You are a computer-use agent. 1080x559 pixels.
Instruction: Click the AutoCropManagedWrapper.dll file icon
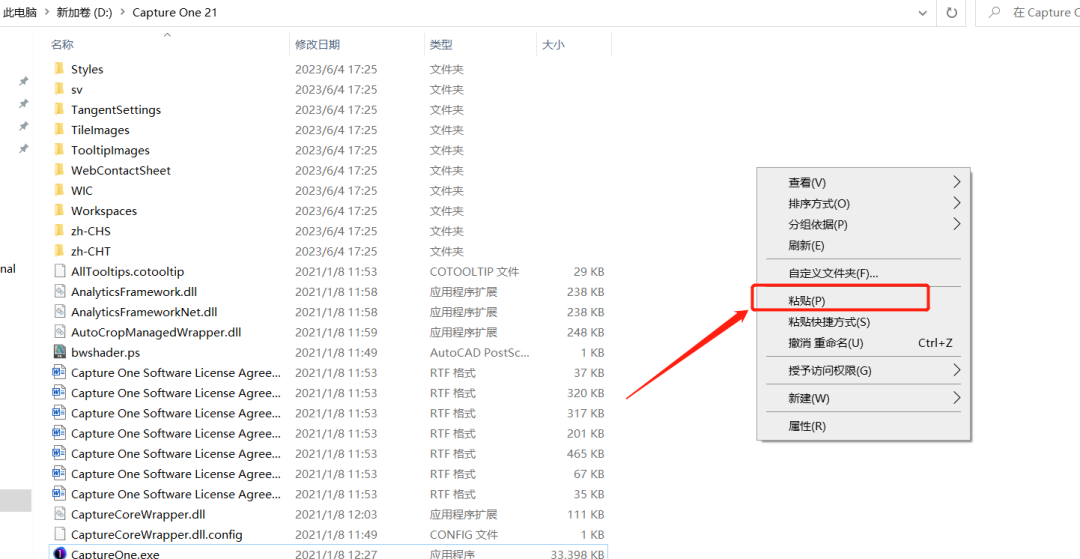(x=59, y=332)
